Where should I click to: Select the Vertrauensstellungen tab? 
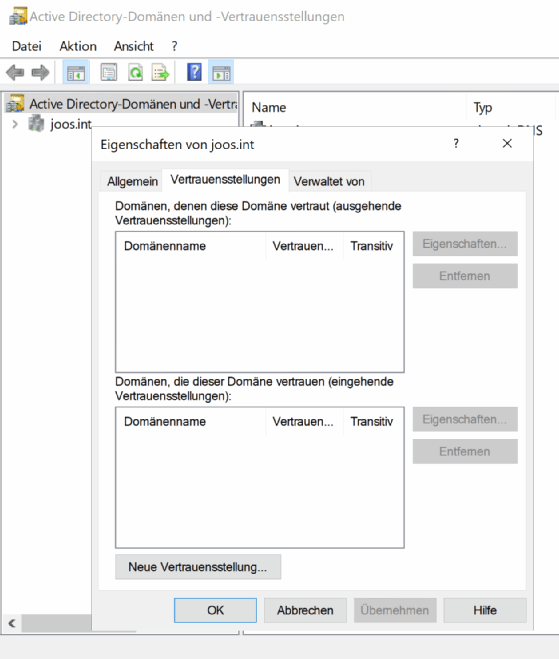point(225,180)
